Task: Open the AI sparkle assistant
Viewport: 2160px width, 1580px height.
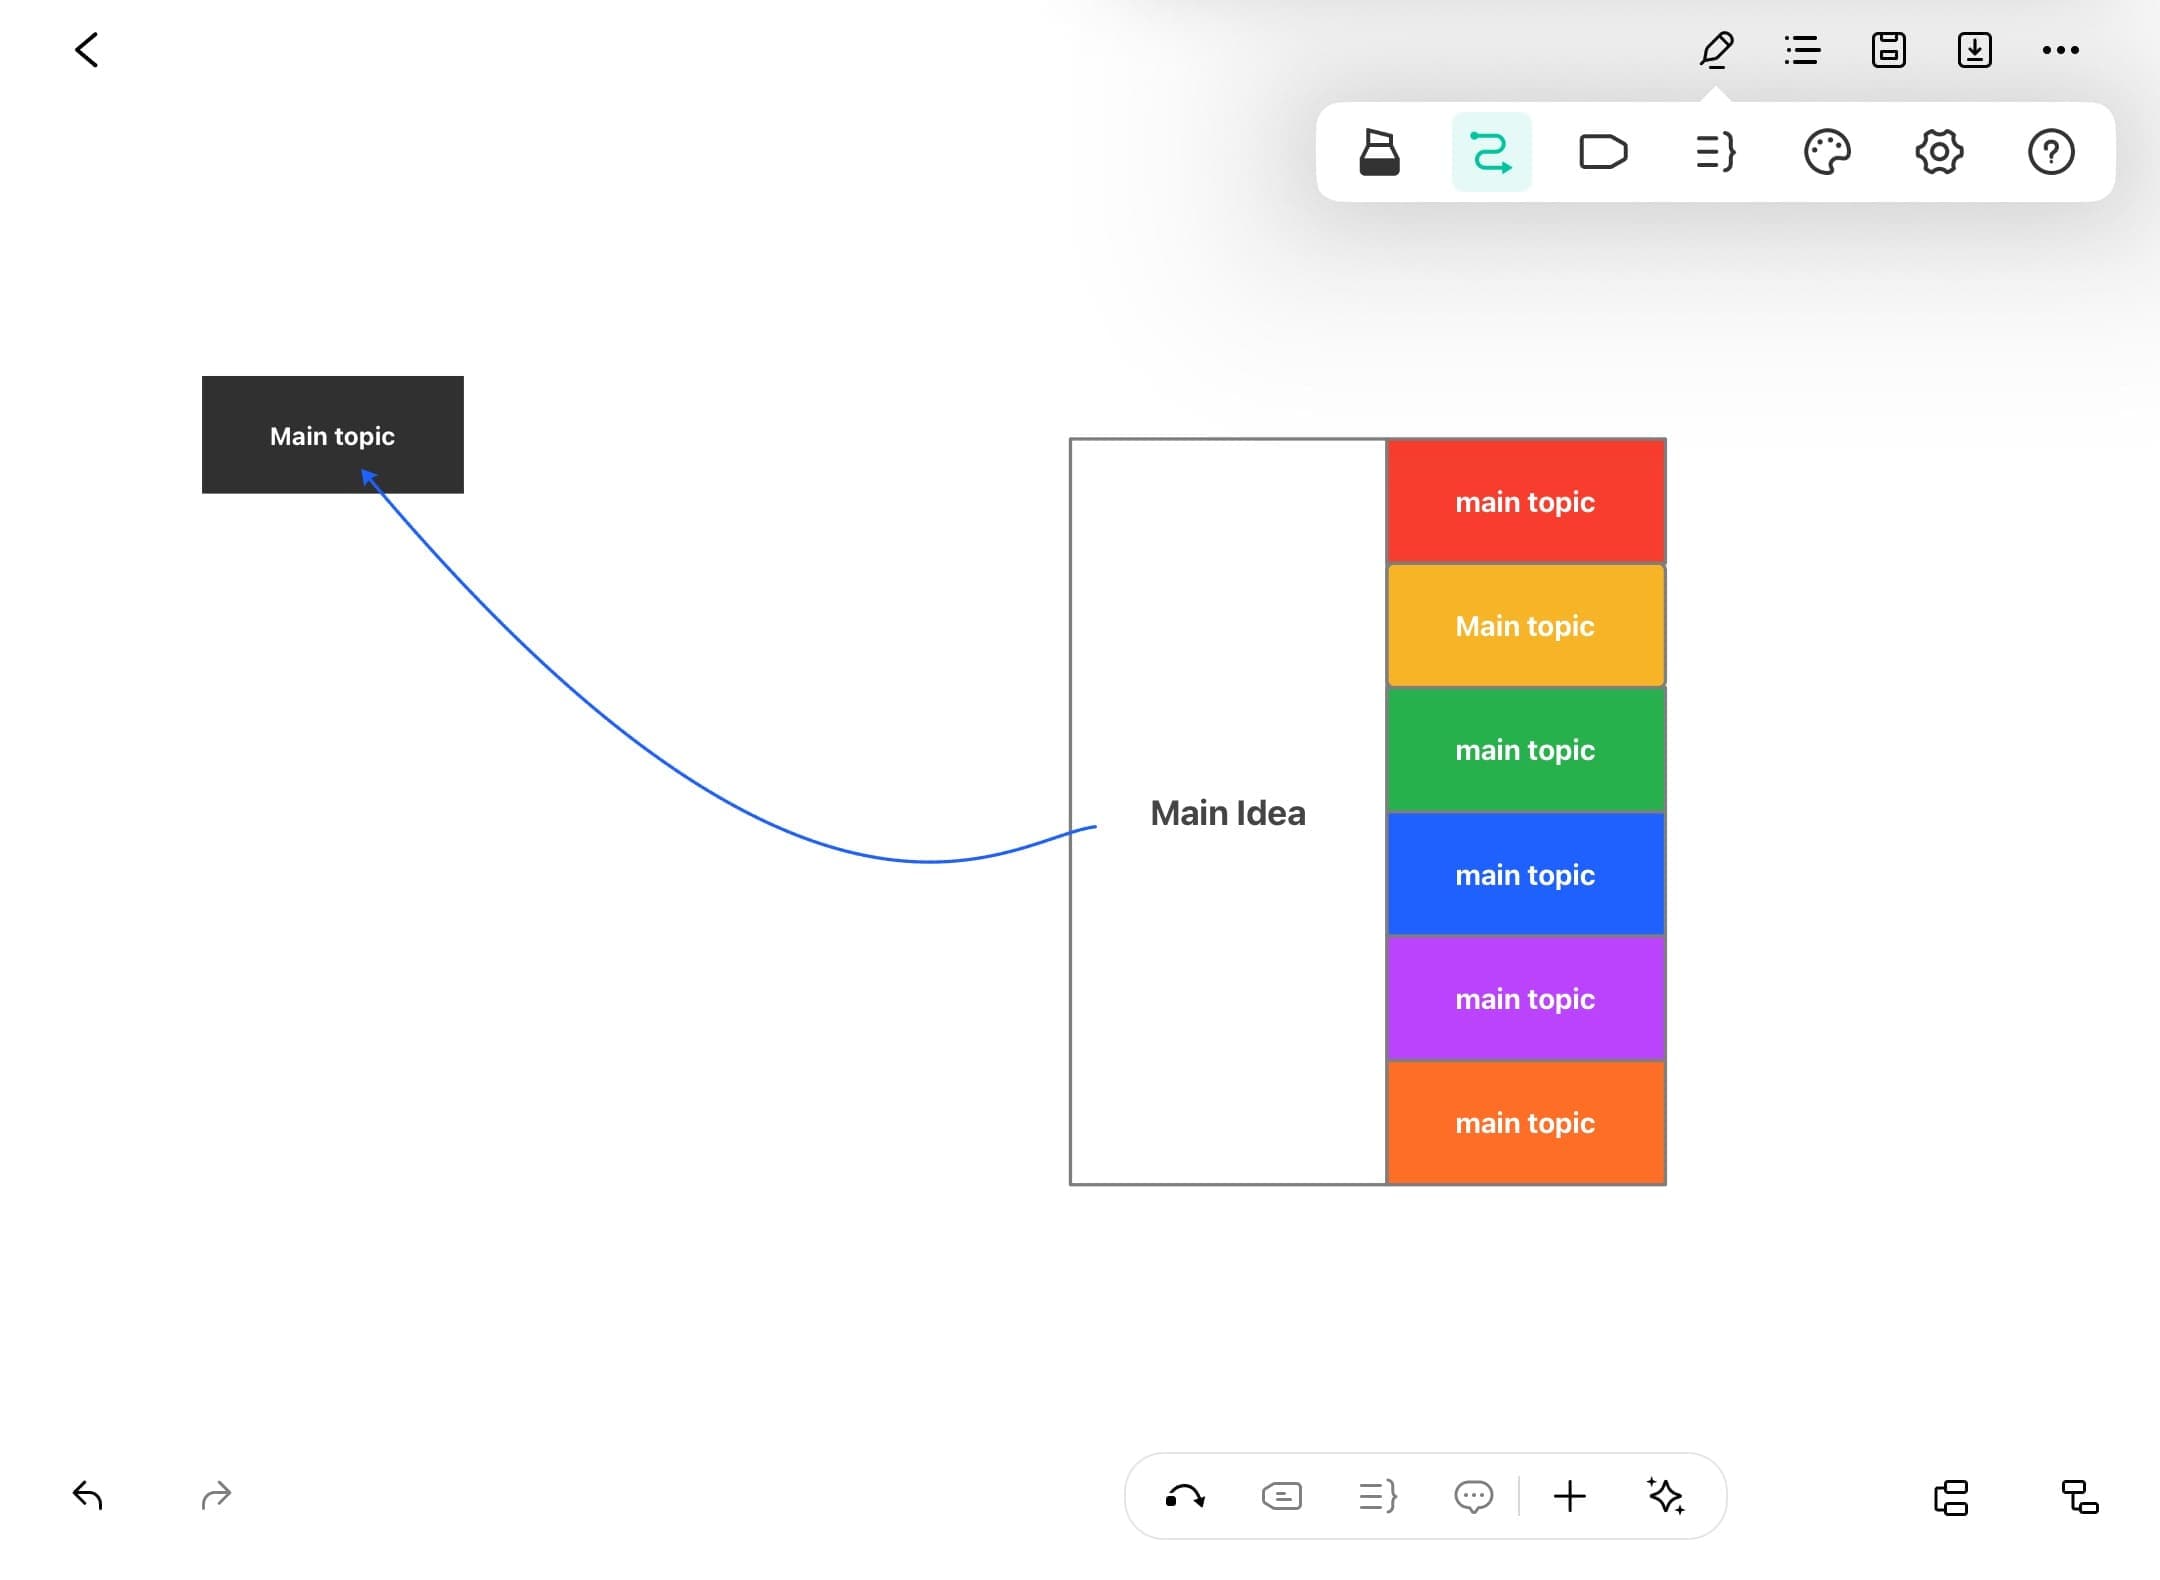Action: [1666, 1497]
